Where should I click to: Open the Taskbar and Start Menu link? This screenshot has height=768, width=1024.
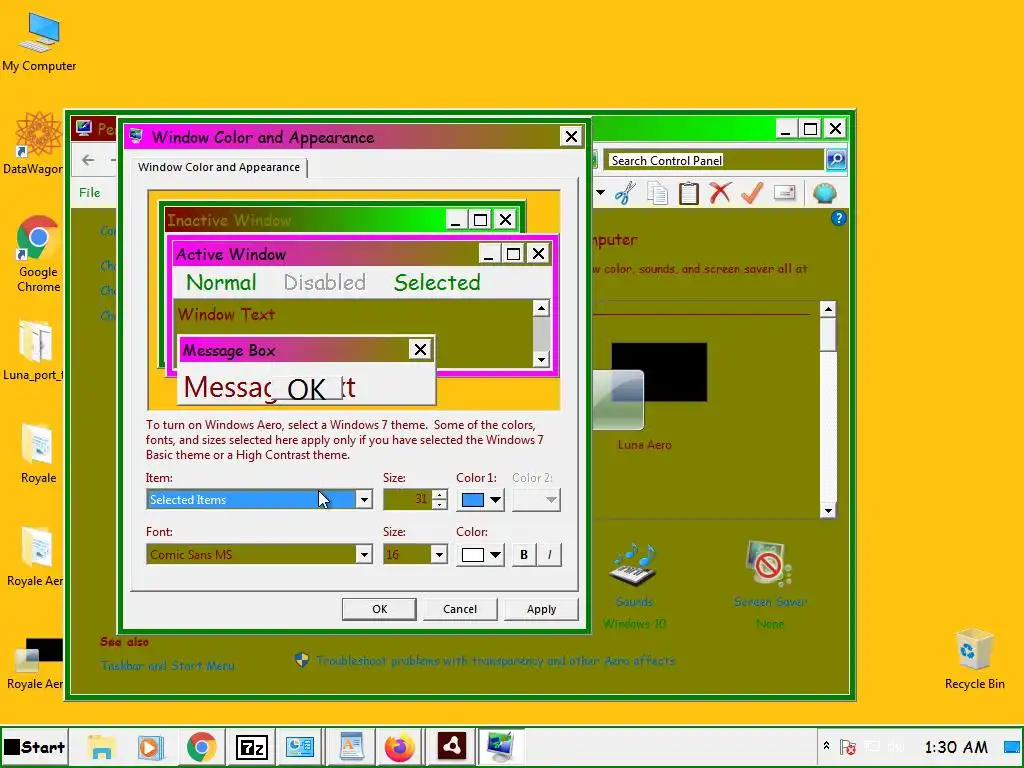point(167,665)
